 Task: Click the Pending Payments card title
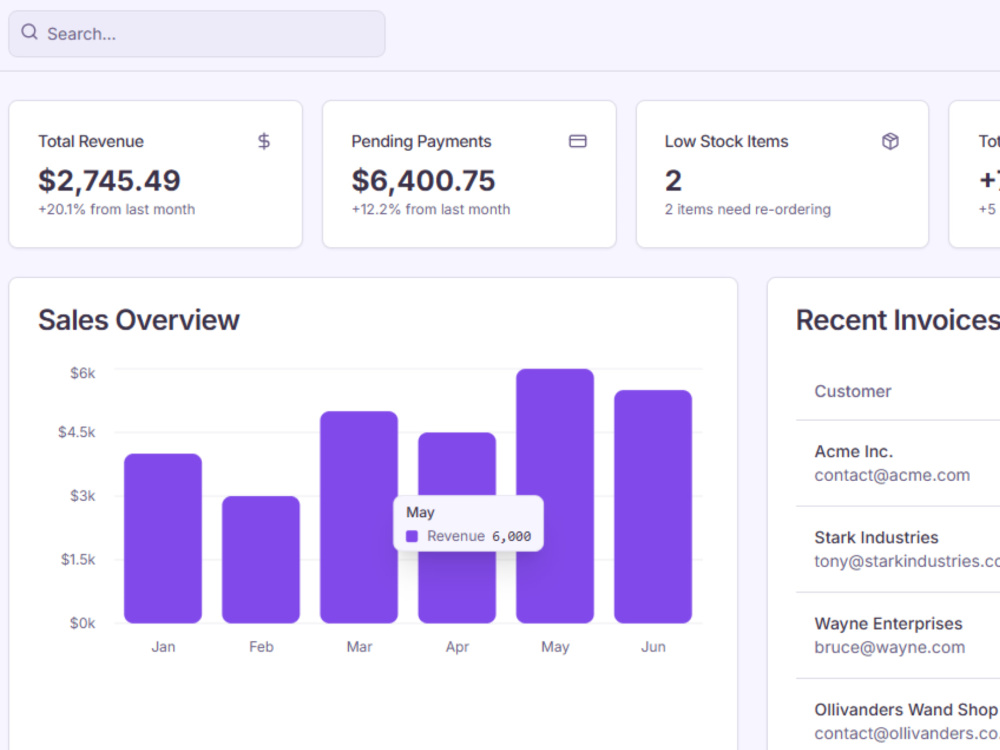(422, 142)
